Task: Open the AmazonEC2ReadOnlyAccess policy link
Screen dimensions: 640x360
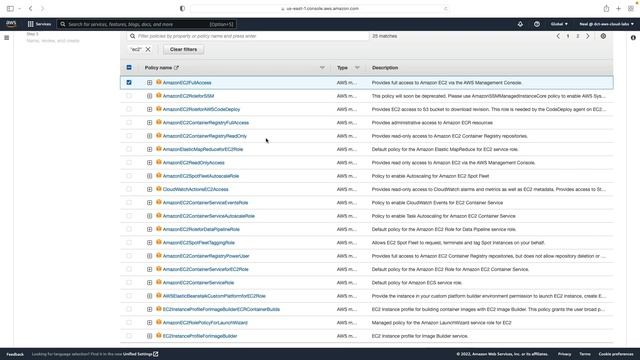Action: (193, 162)
